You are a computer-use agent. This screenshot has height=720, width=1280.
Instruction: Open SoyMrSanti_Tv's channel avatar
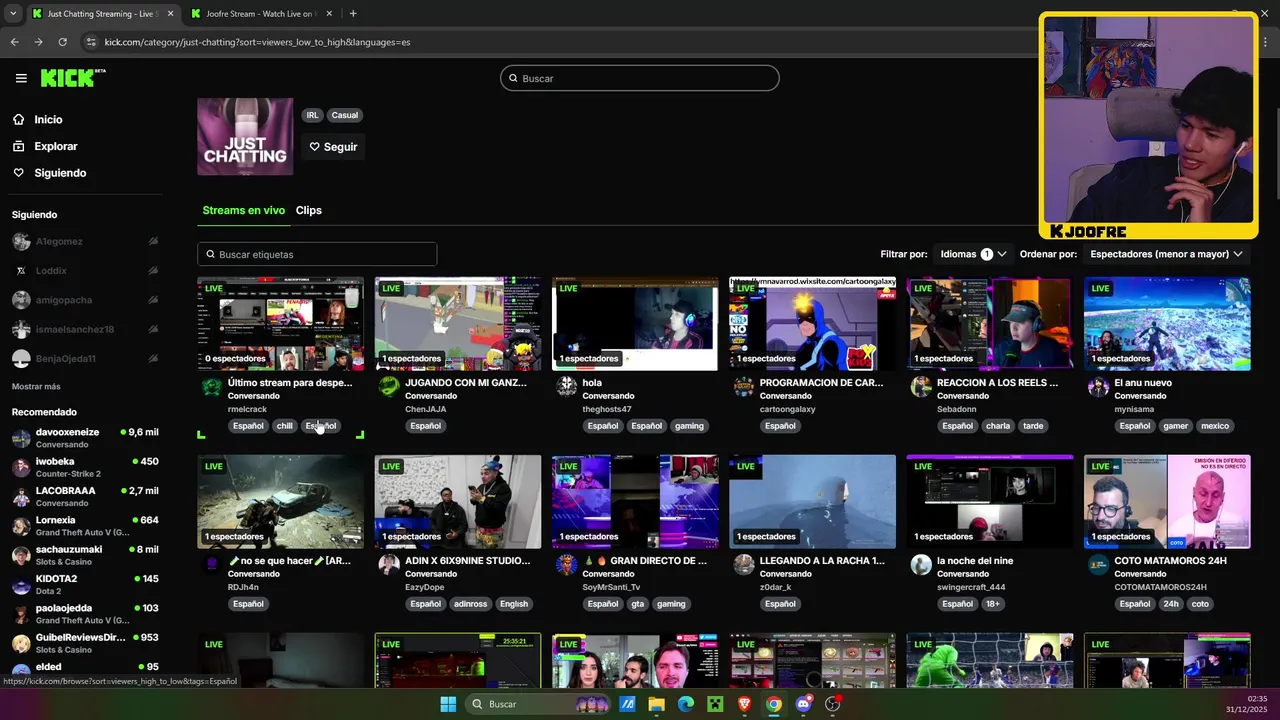click(567, 565)
